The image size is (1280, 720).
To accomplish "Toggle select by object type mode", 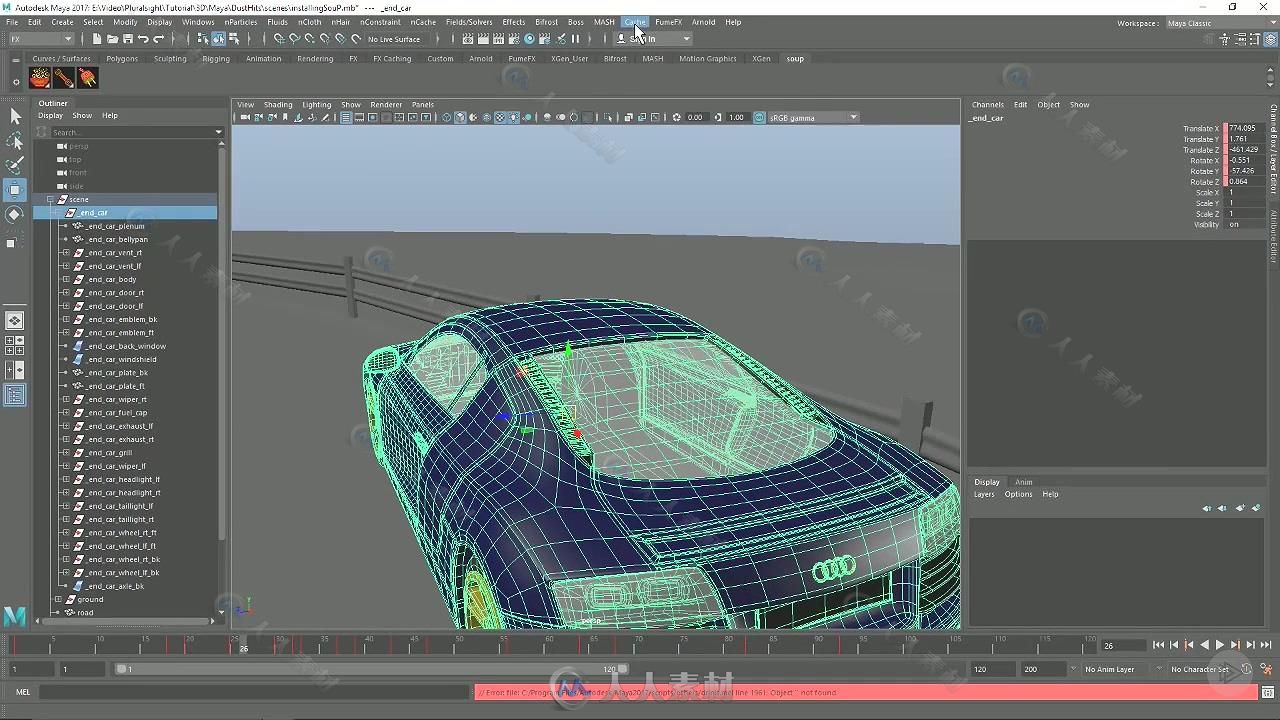I will (218, 39).
